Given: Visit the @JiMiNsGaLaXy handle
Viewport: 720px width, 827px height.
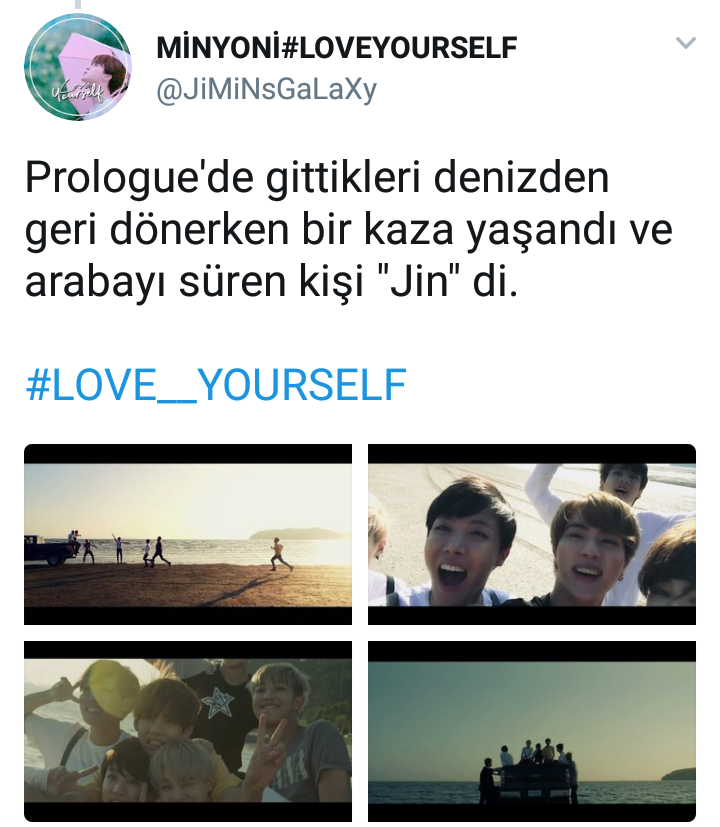Looking at the screenshot, I should [266, 90].
